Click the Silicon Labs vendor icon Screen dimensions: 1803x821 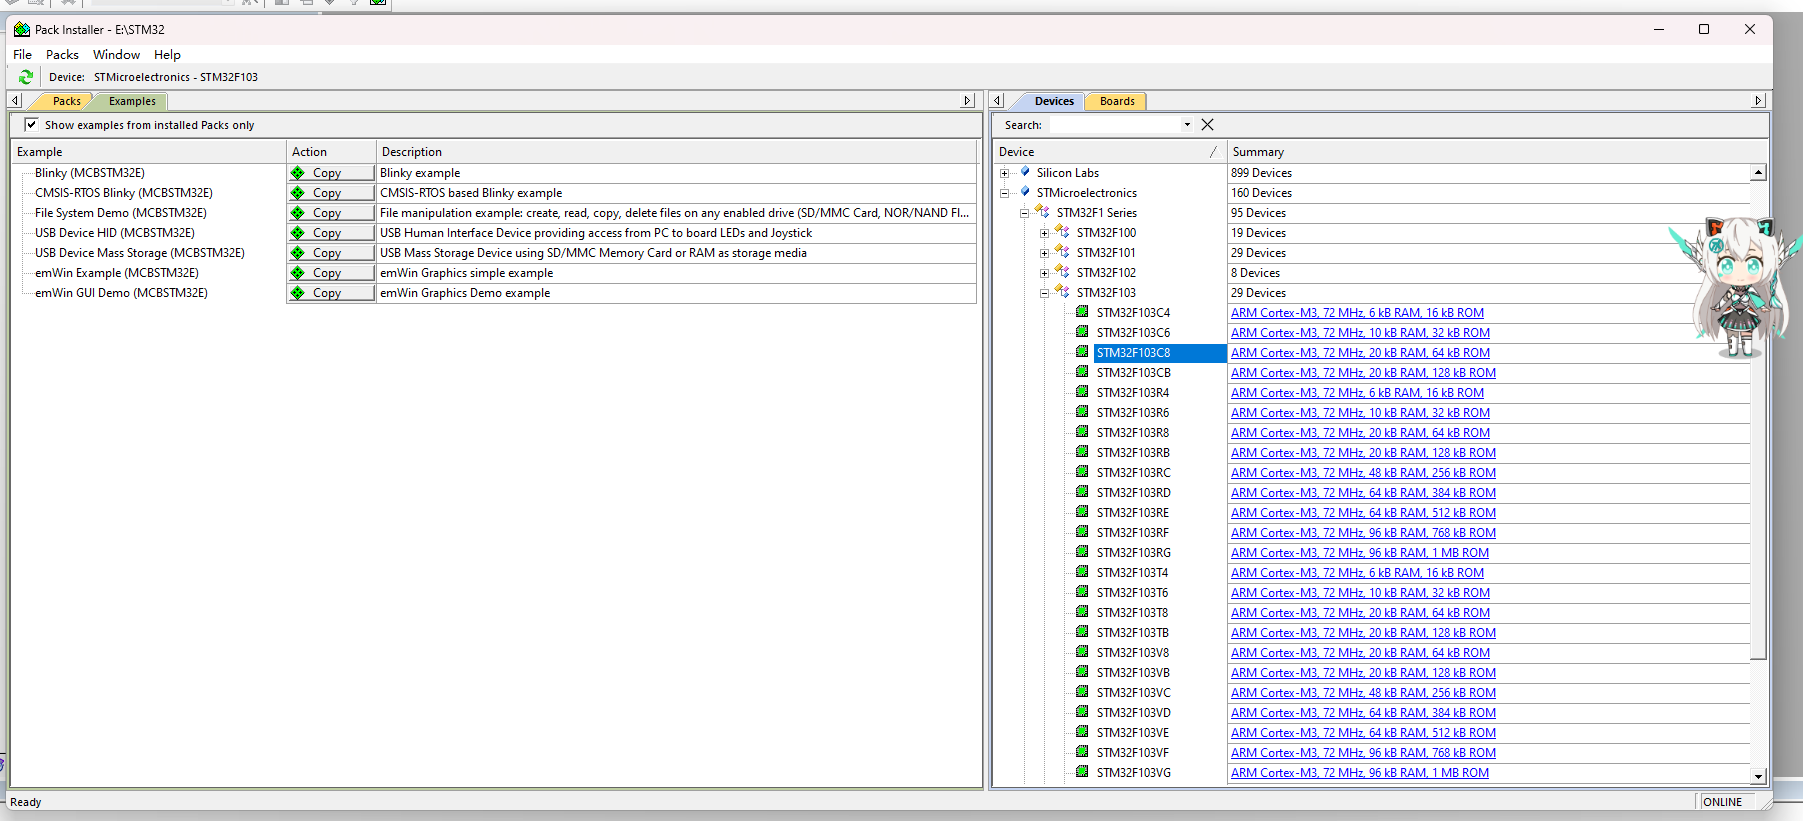click(1025, 172)
